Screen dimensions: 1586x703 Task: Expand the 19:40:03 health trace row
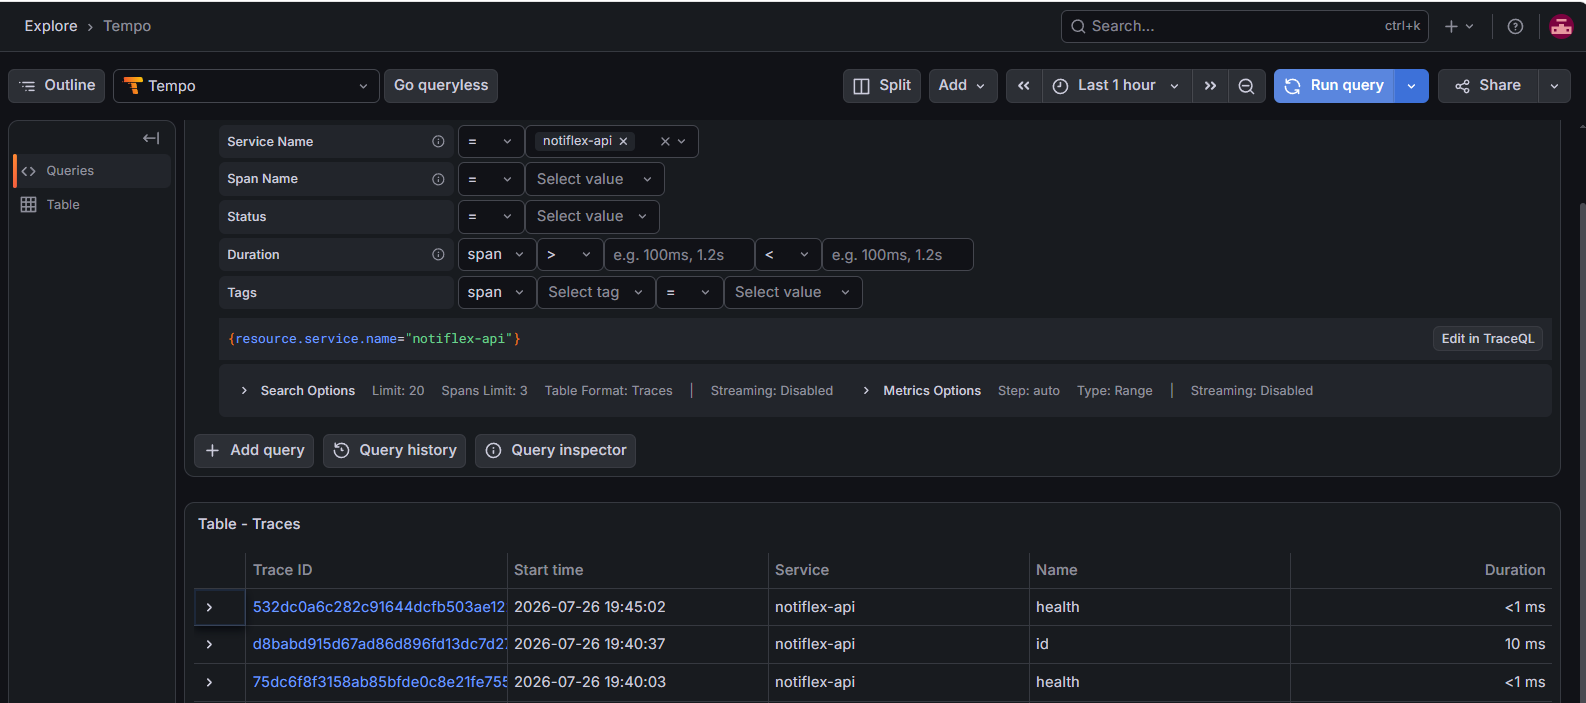click(x=209, y=683)
